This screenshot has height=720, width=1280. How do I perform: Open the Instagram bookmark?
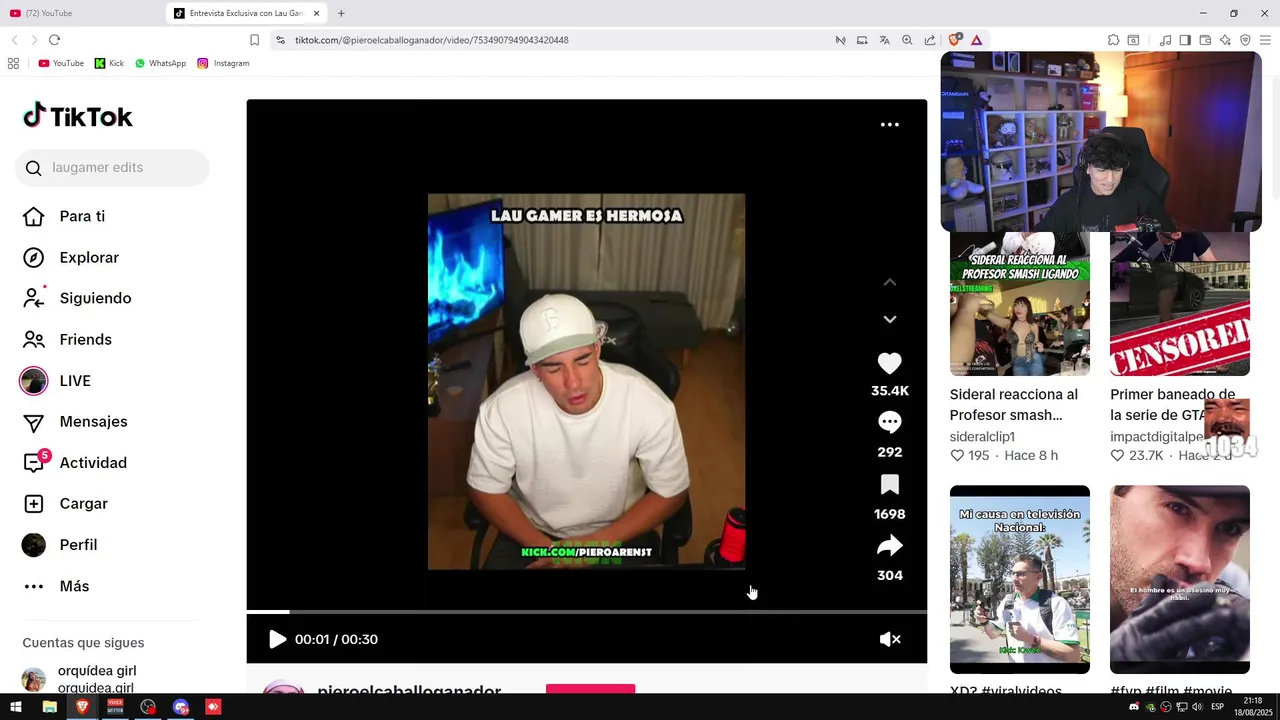click(223, 63)
